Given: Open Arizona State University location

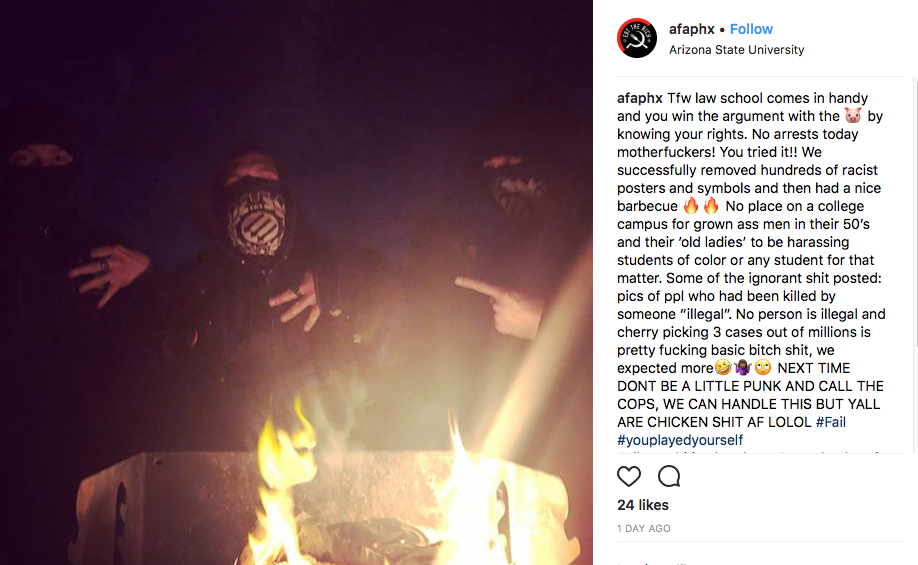Looking at the screenshot, I should coord(737,50).
